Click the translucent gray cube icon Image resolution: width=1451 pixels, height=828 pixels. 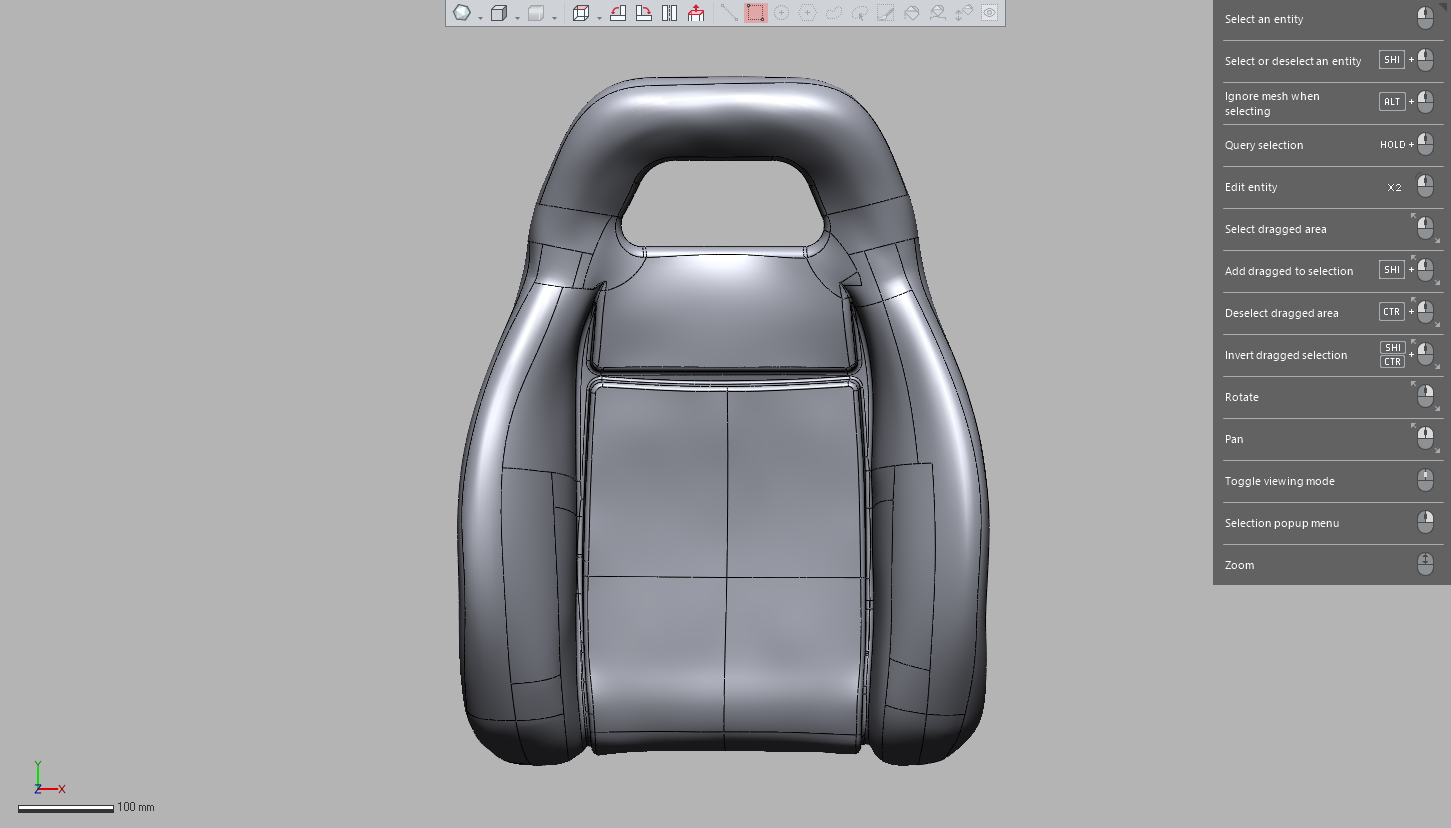click(x=536, y=13)
